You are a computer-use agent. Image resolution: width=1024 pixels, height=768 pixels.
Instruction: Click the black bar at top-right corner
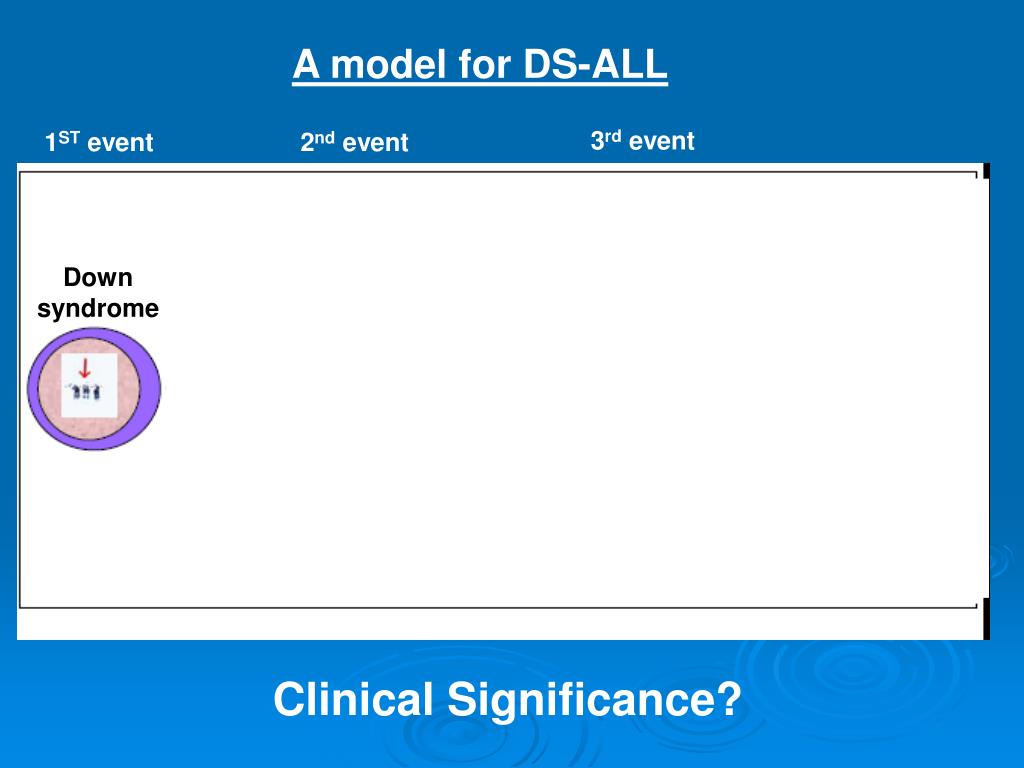(986, 170)
